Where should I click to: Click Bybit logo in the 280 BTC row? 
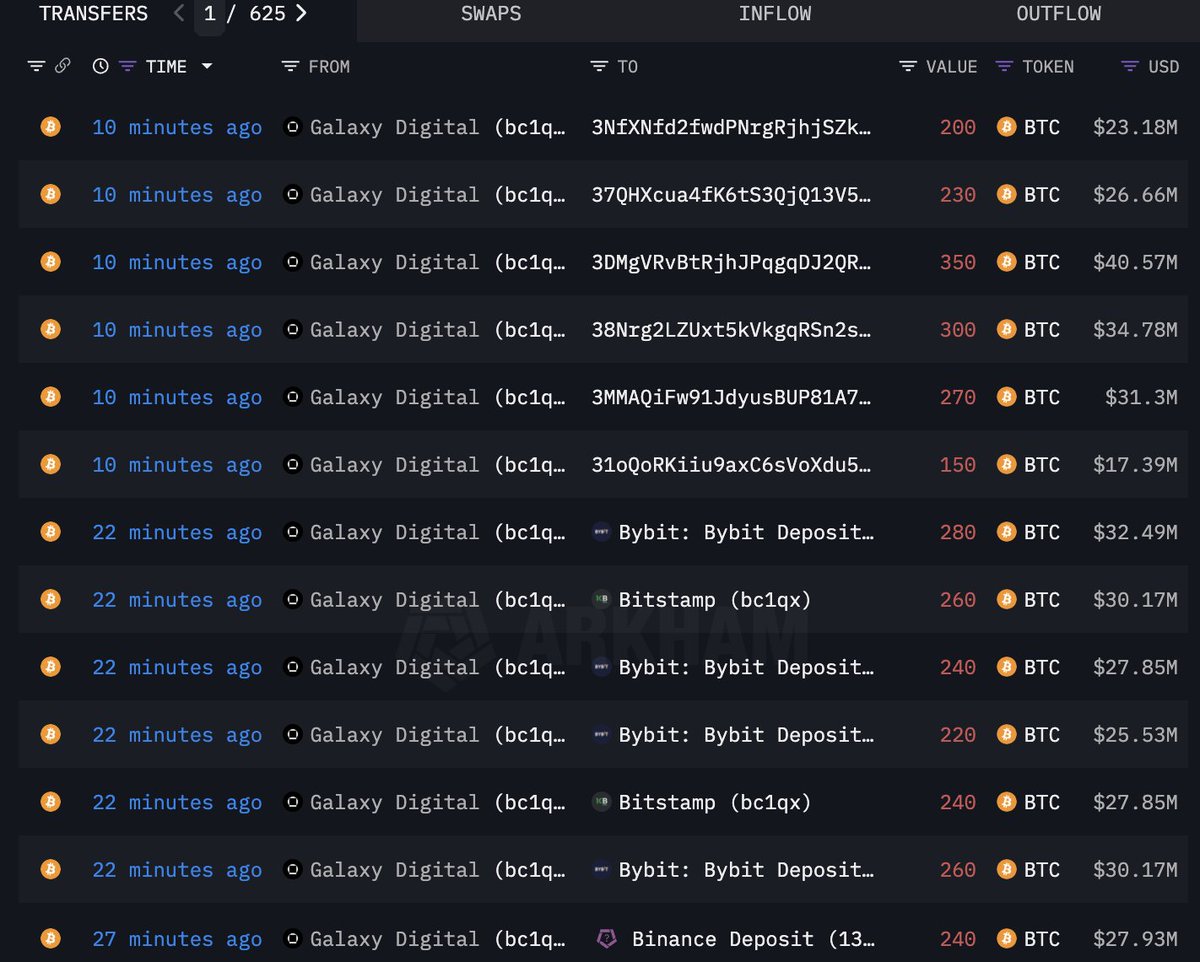tap(601, 532)
